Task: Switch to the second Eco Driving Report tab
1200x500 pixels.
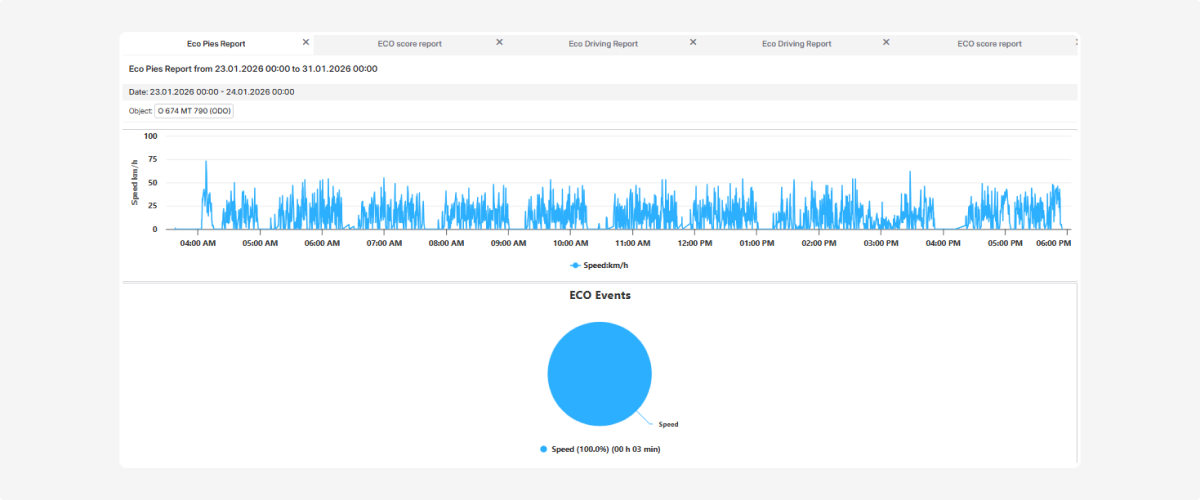Action: coord(796,44)
